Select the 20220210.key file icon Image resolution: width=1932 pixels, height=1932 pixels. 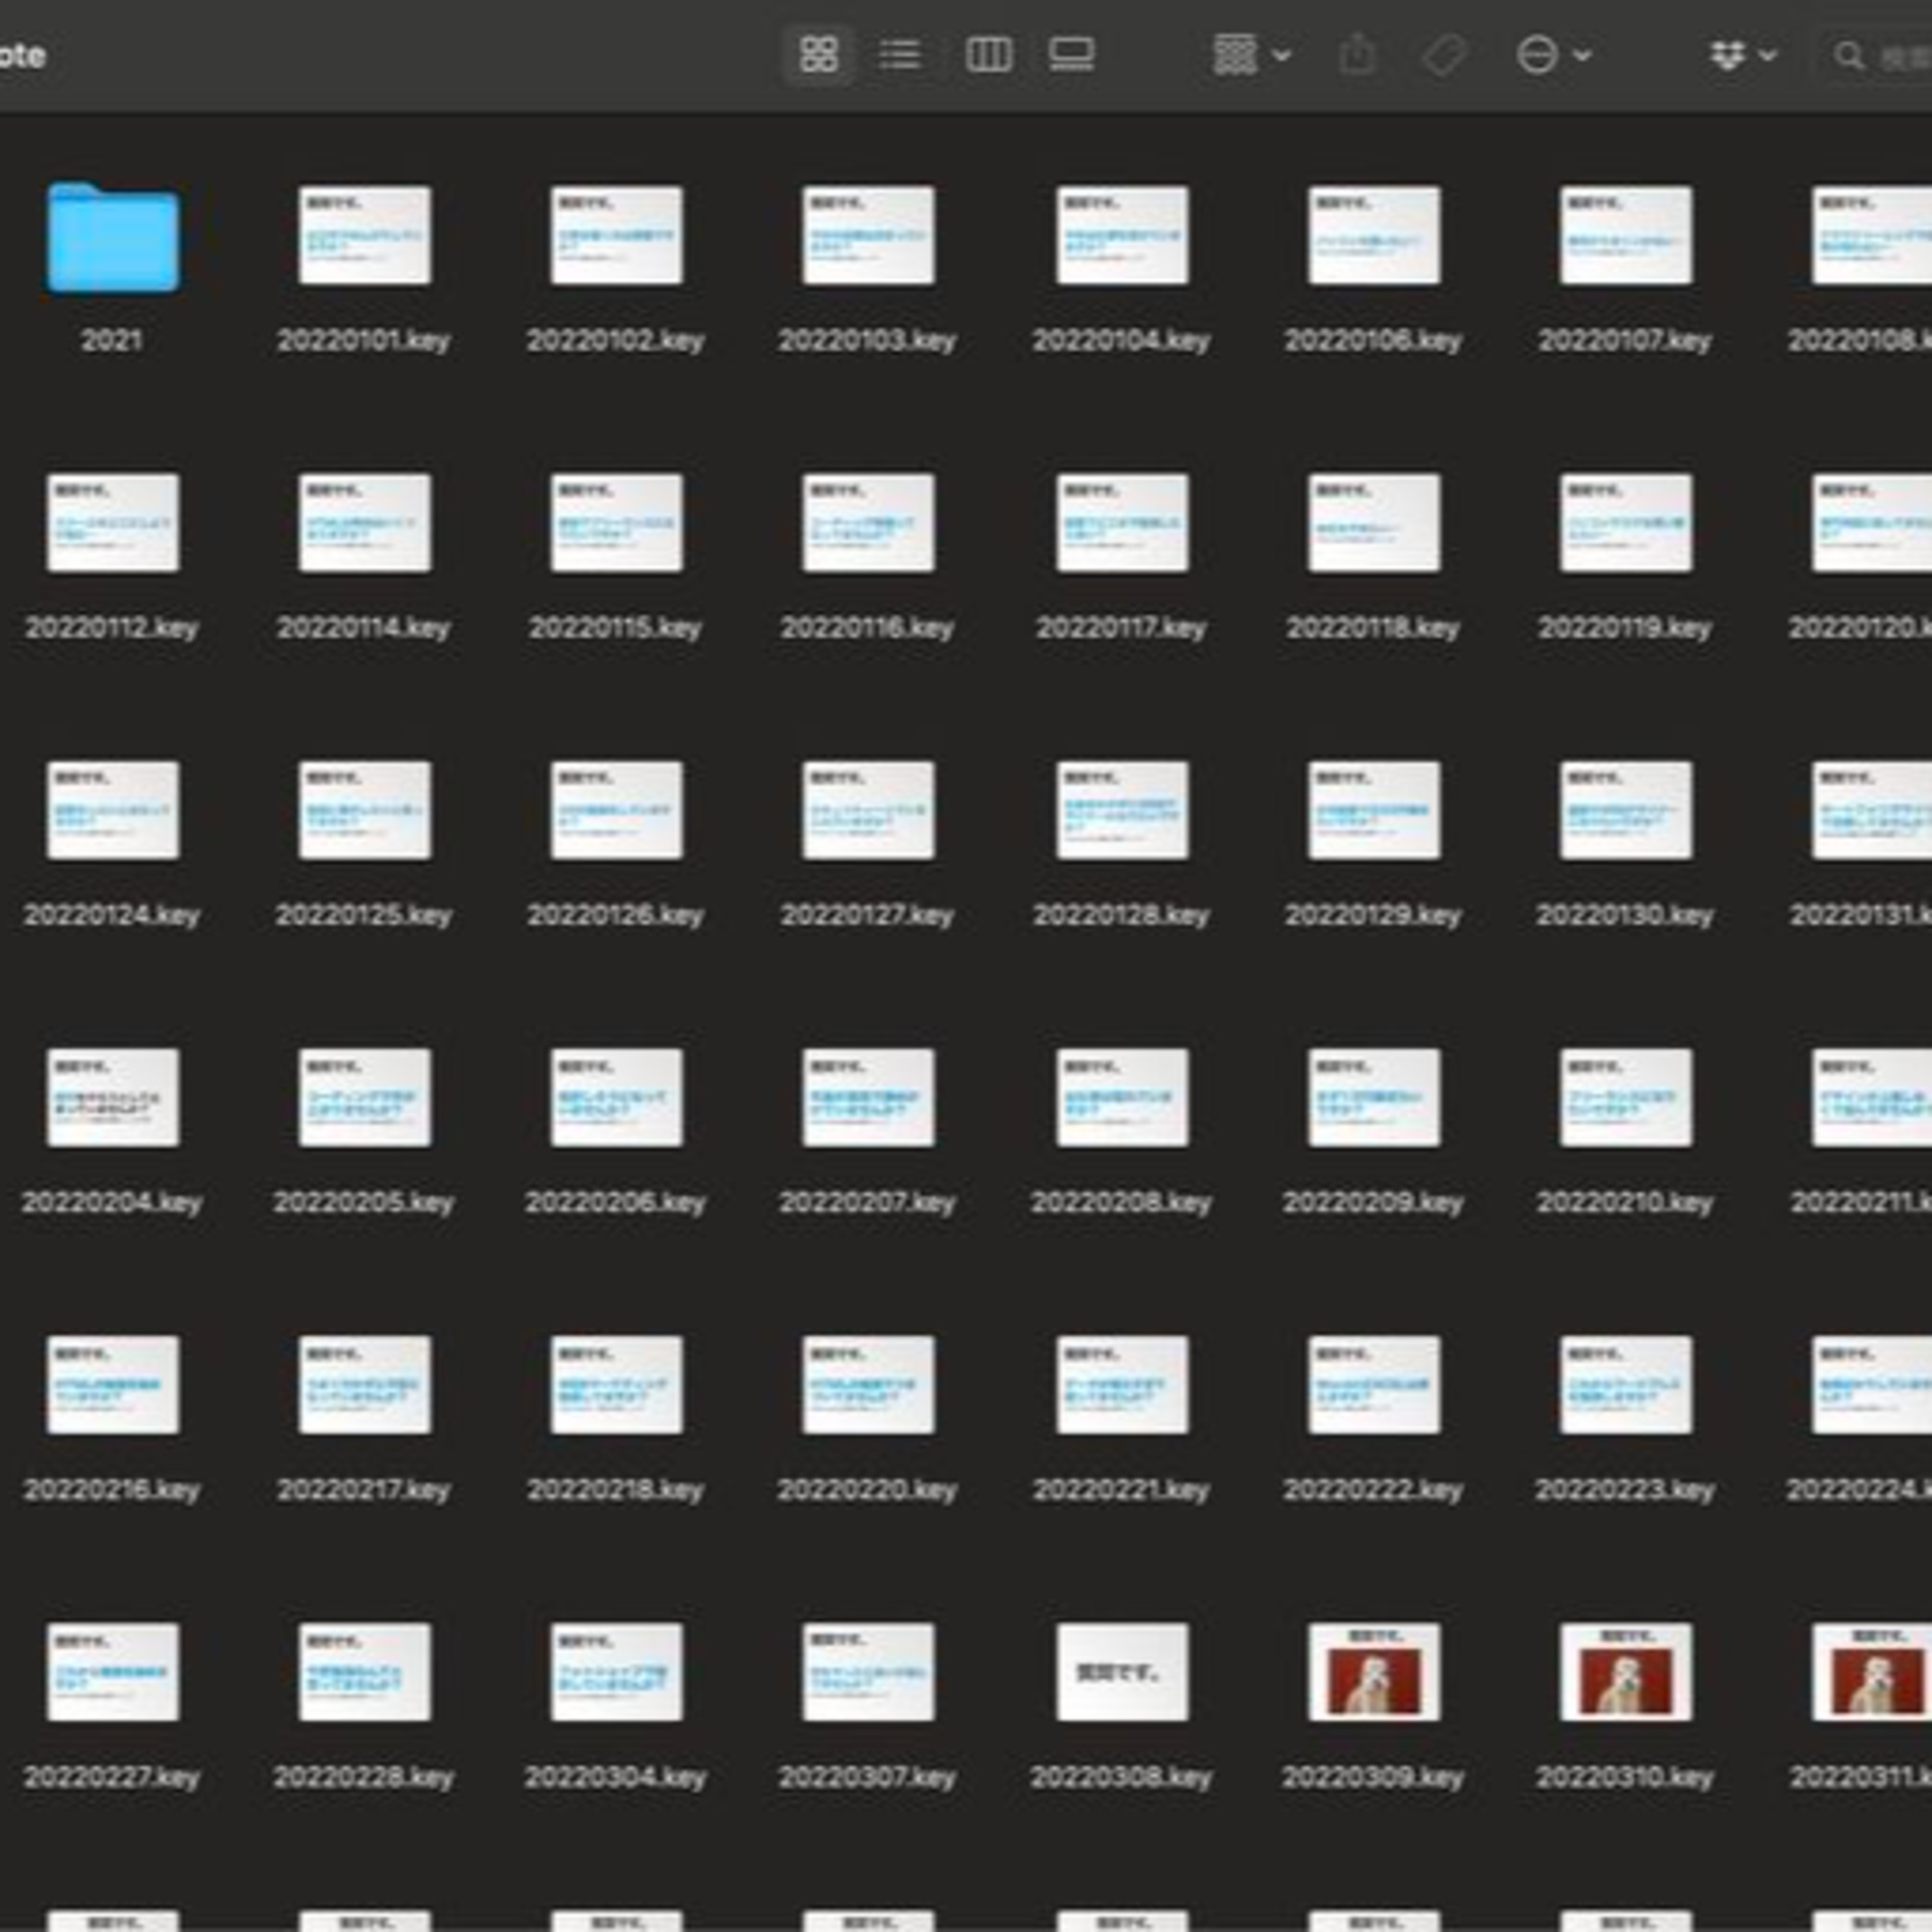[x=1626, y=1098]
